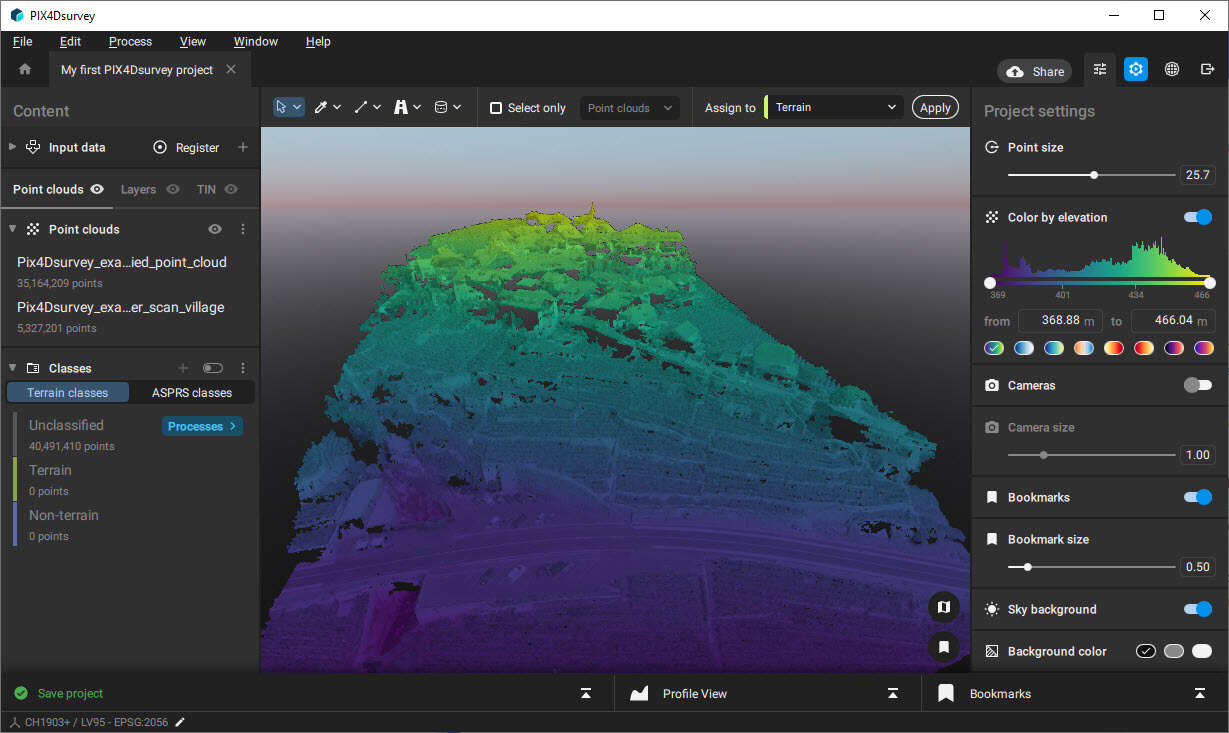Click the bookmark icon inside the 3D viewport
This screenshot has width=1229, height=733.
click(943, 647)
